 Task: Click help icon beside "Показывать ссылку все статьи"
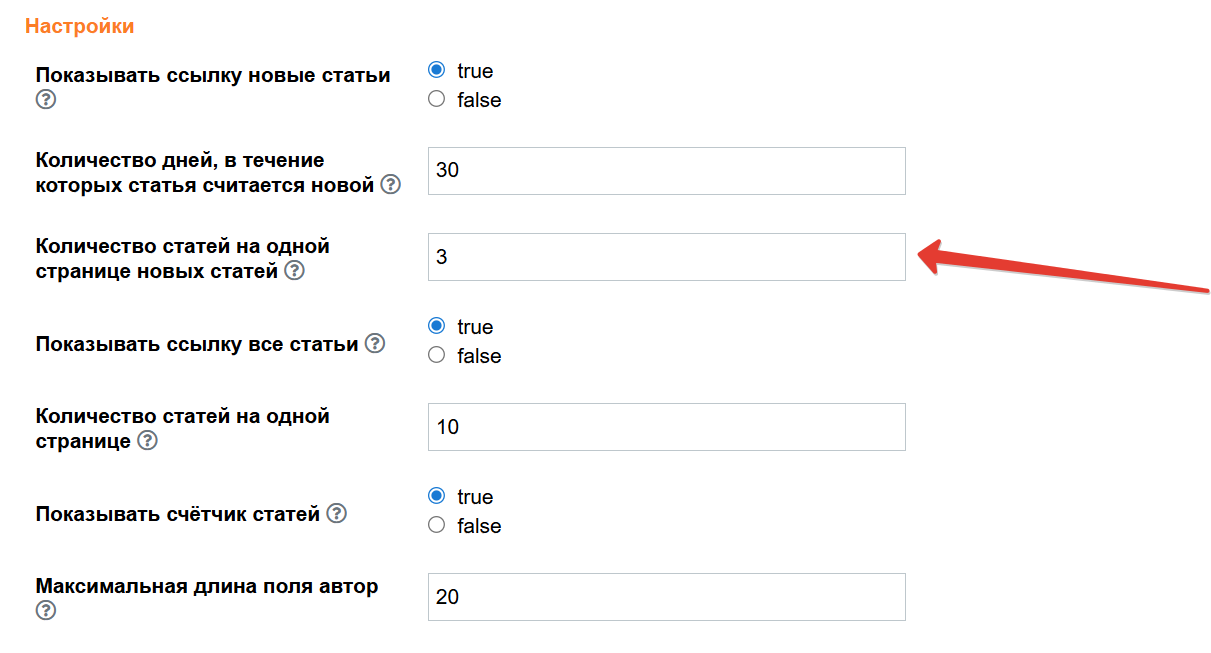point(375,343)
